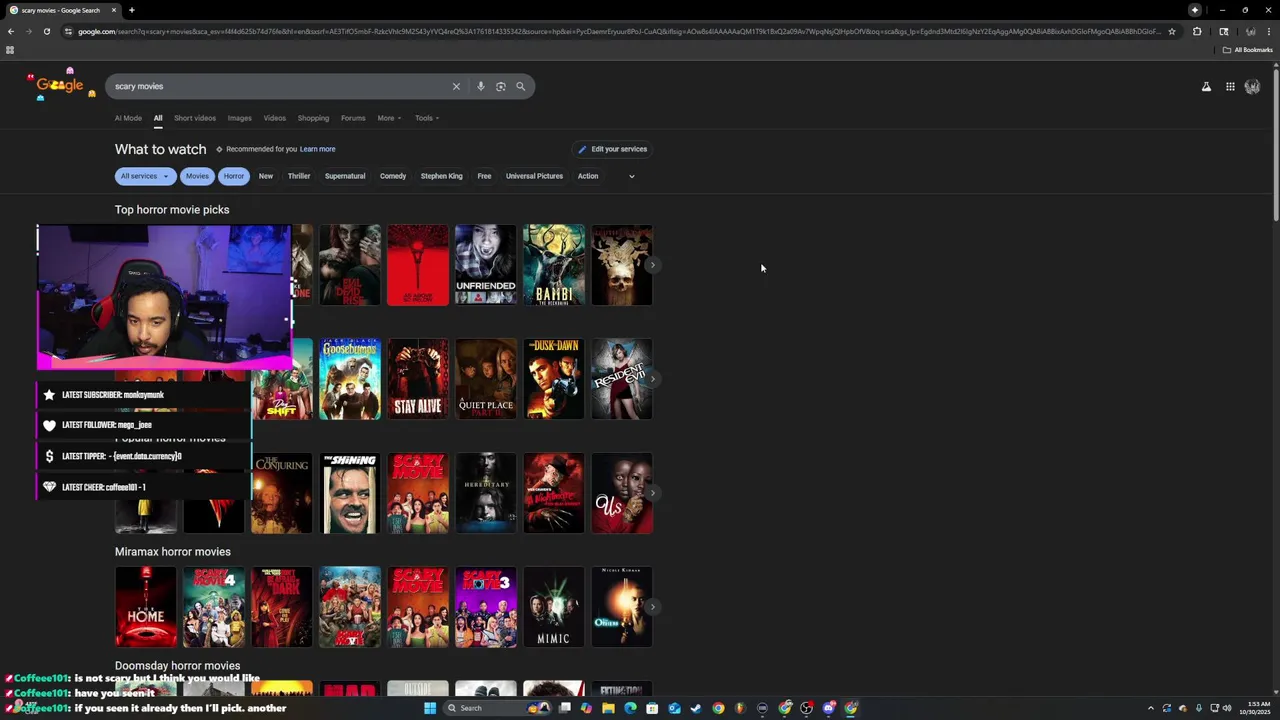Toggle the New filter chip
The height and width of the screenshot is (720, 1280).
pos(266,176)
